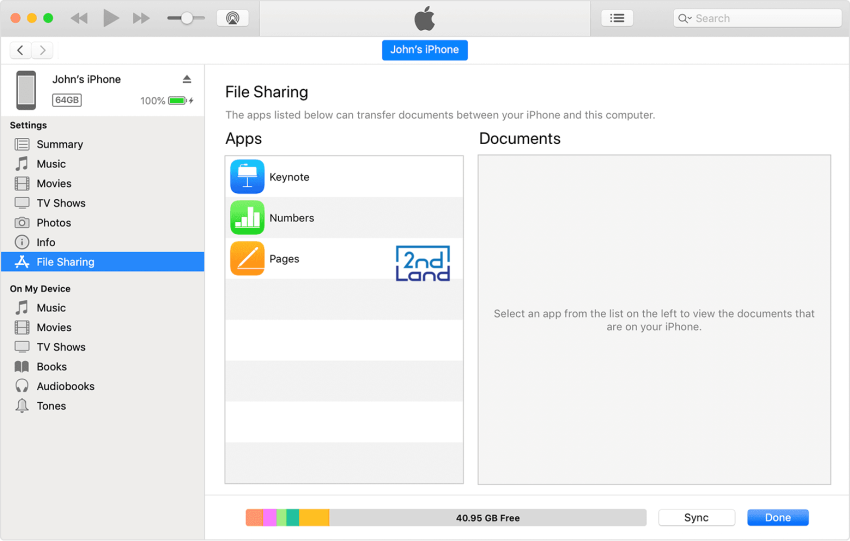Go forward with the right chevron
This screenshot has width=850, height=541.
tap(42, 50)
